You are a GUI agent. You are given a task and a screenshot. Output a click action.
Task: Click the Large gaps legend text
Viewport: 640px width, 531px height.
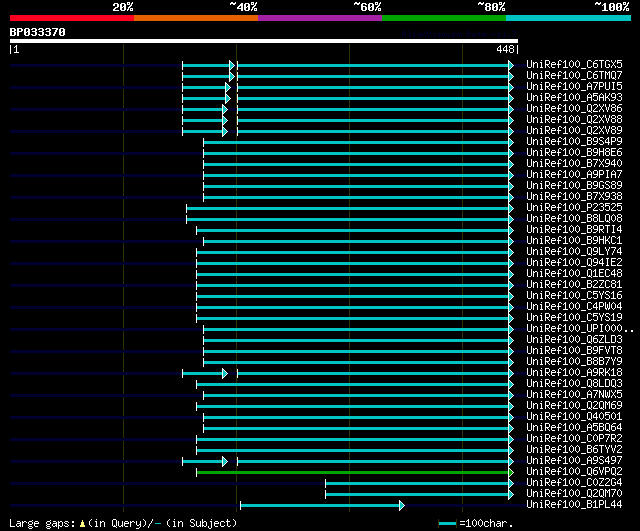tap(123, 524)
